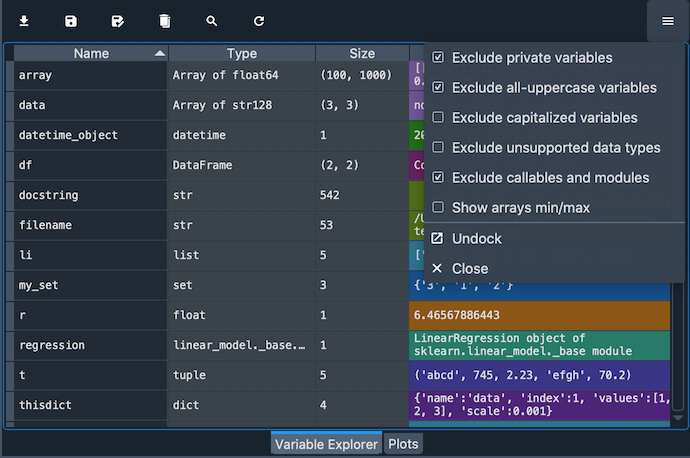
Task: Select the Variable Explorer tab
Action: [x=326, y=444]
